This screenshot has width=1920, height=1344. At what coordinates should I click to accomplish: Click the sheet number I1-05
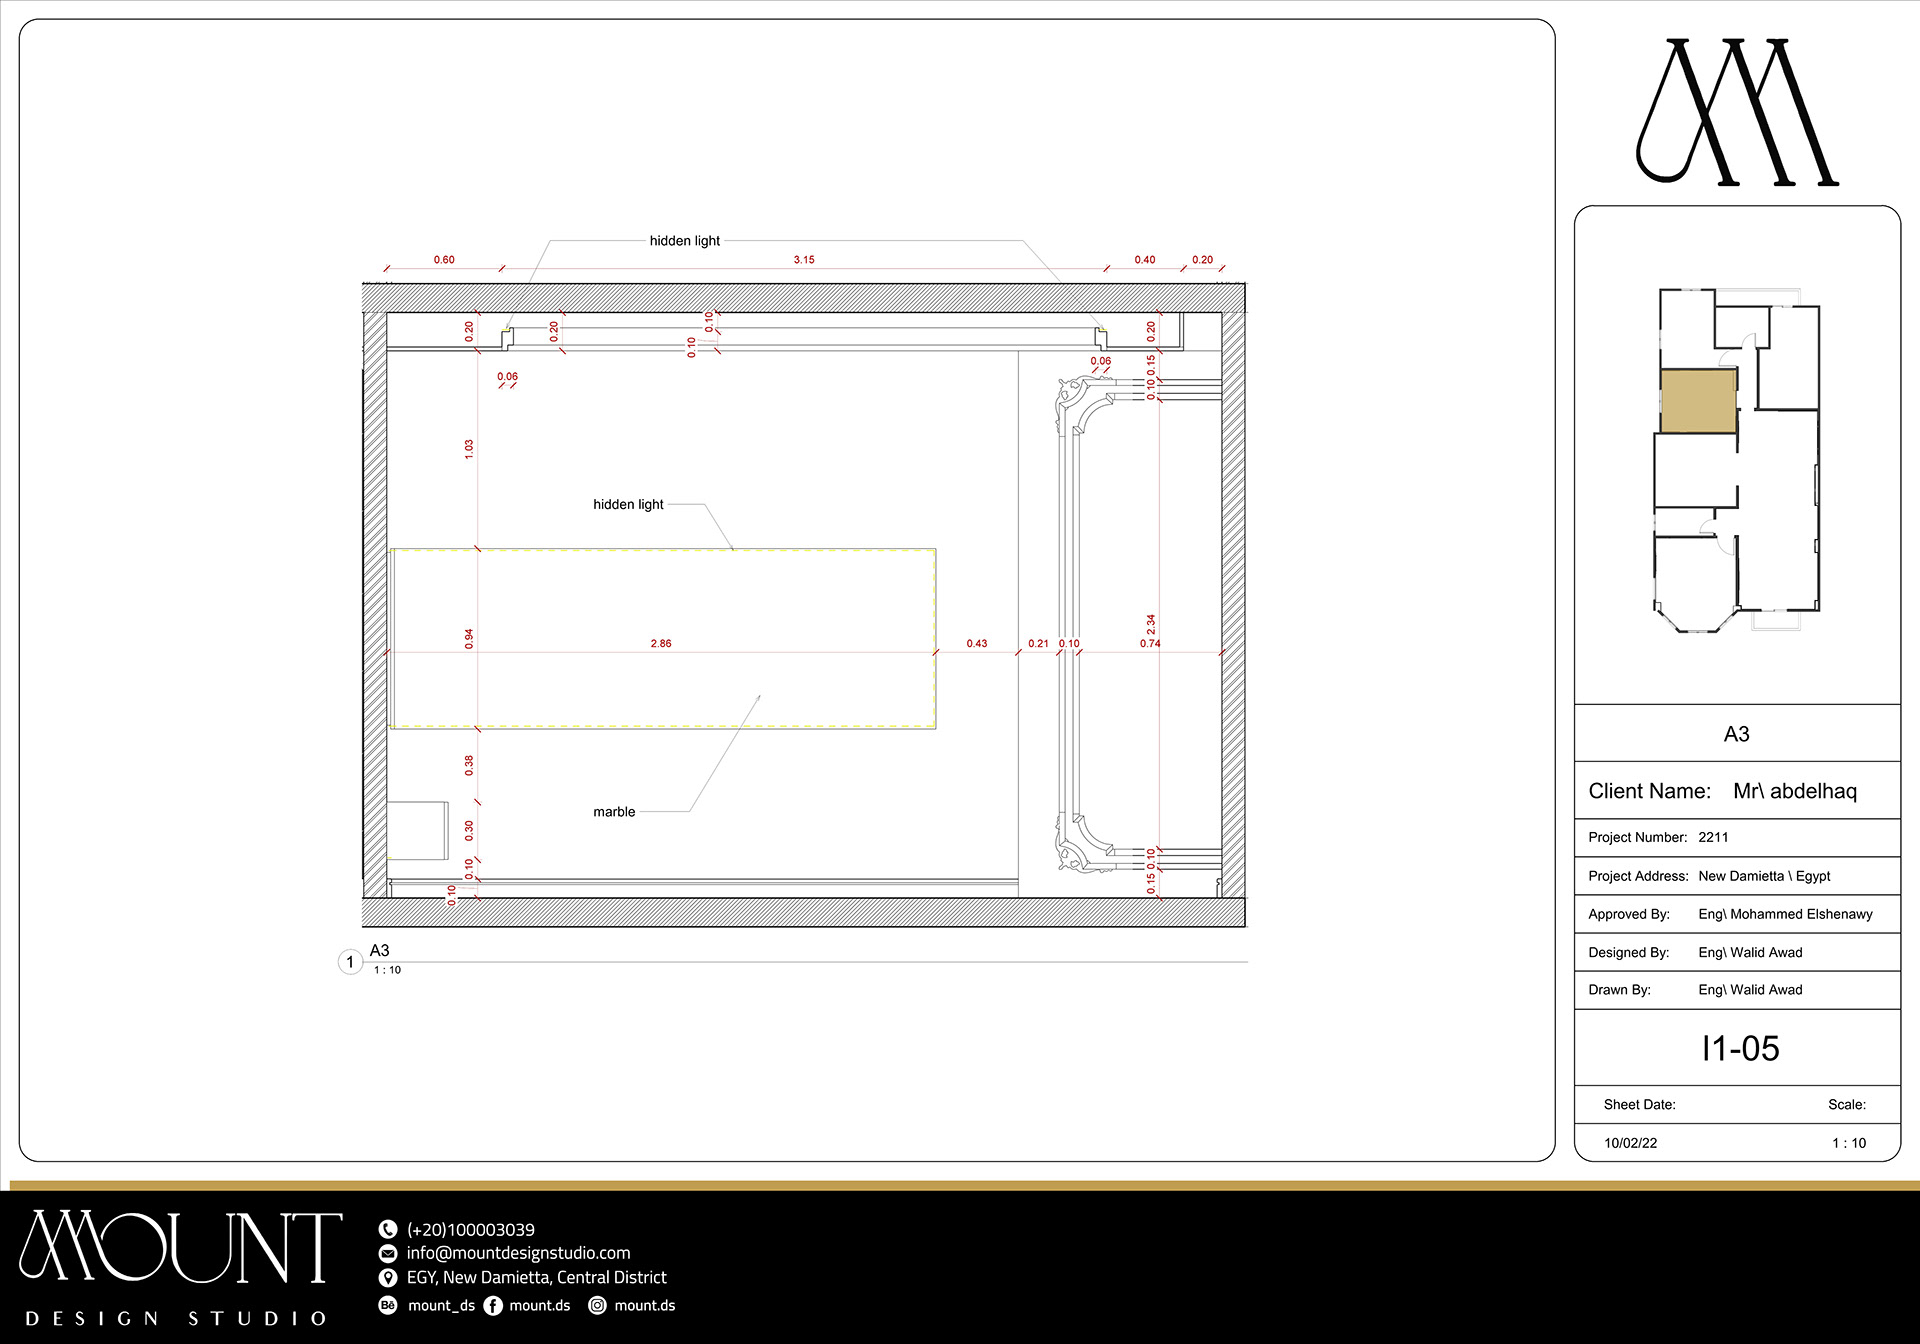1740,1048
